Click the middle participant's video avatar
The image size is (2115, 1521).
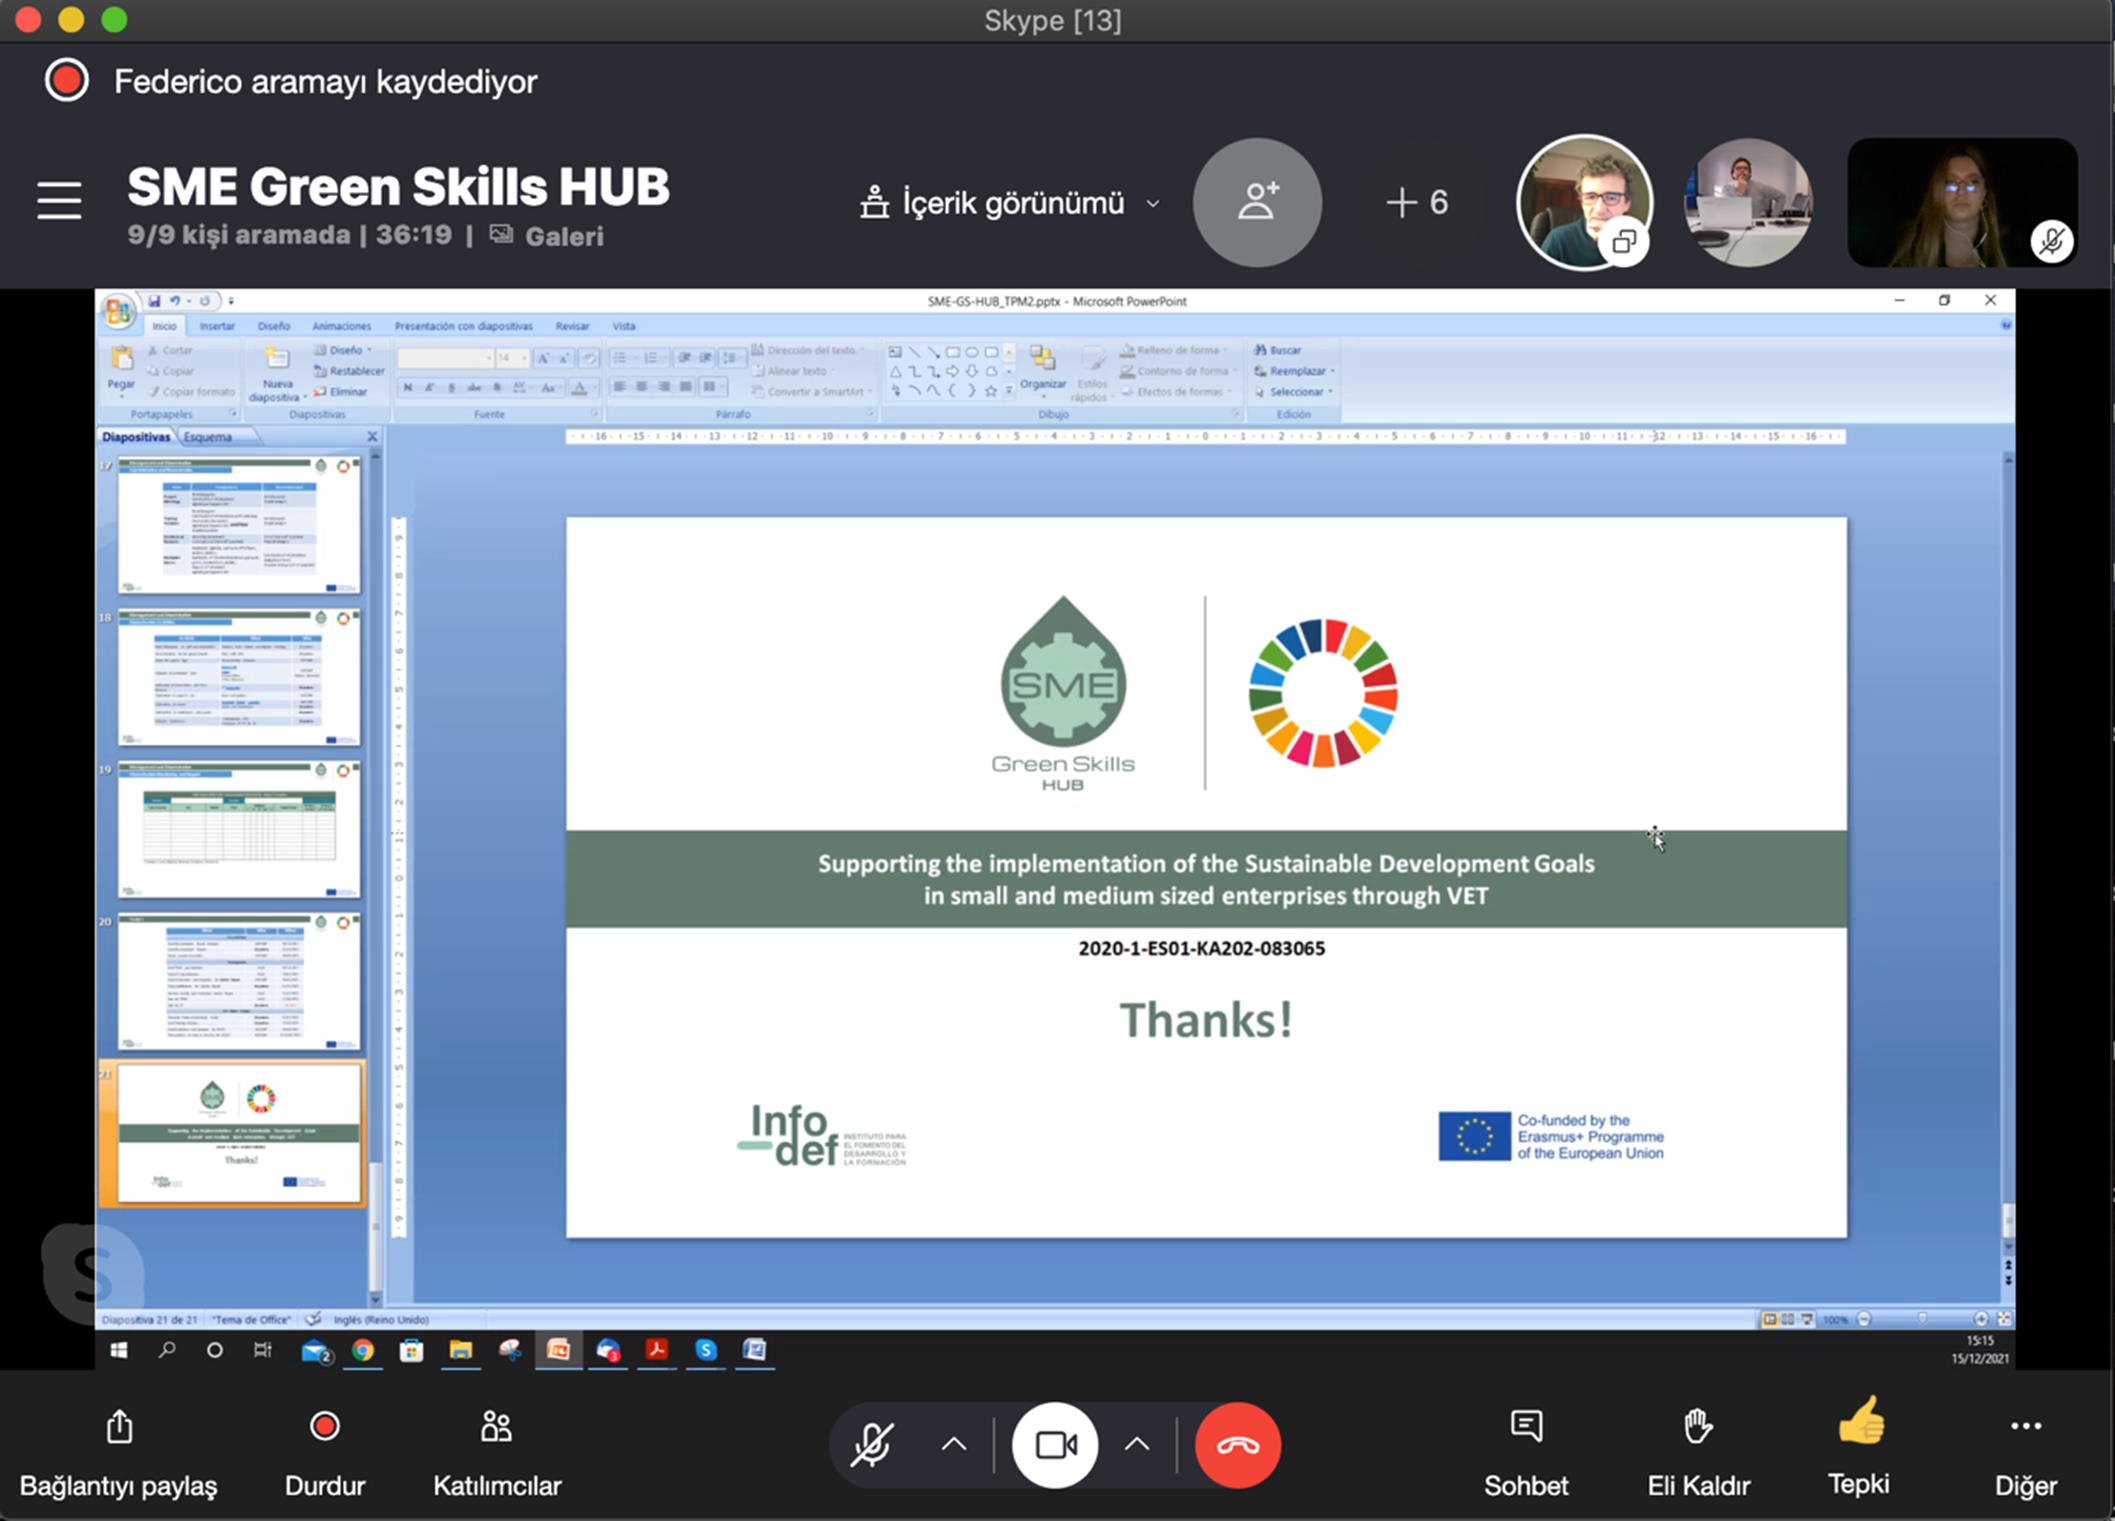[1747, 203]
